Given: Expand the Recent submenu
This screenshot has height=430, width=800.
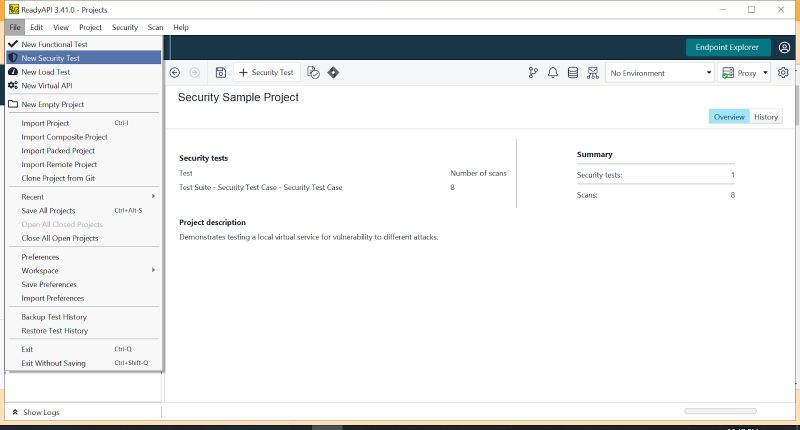Looking at the screenshot, I should click(x=83, y=196).
